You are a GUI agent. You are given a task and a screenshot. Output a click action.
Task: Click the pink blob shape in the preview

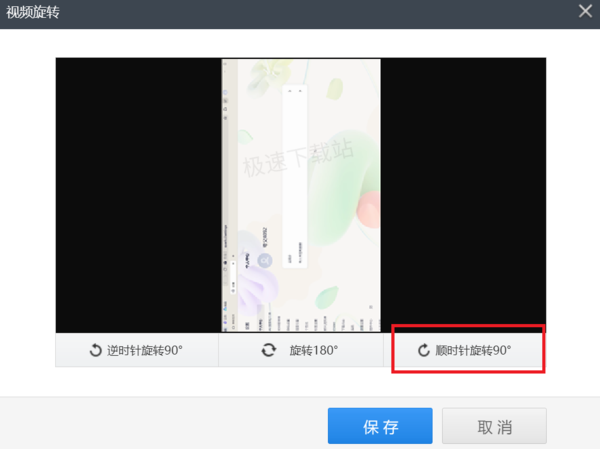(x=369, y=210)
